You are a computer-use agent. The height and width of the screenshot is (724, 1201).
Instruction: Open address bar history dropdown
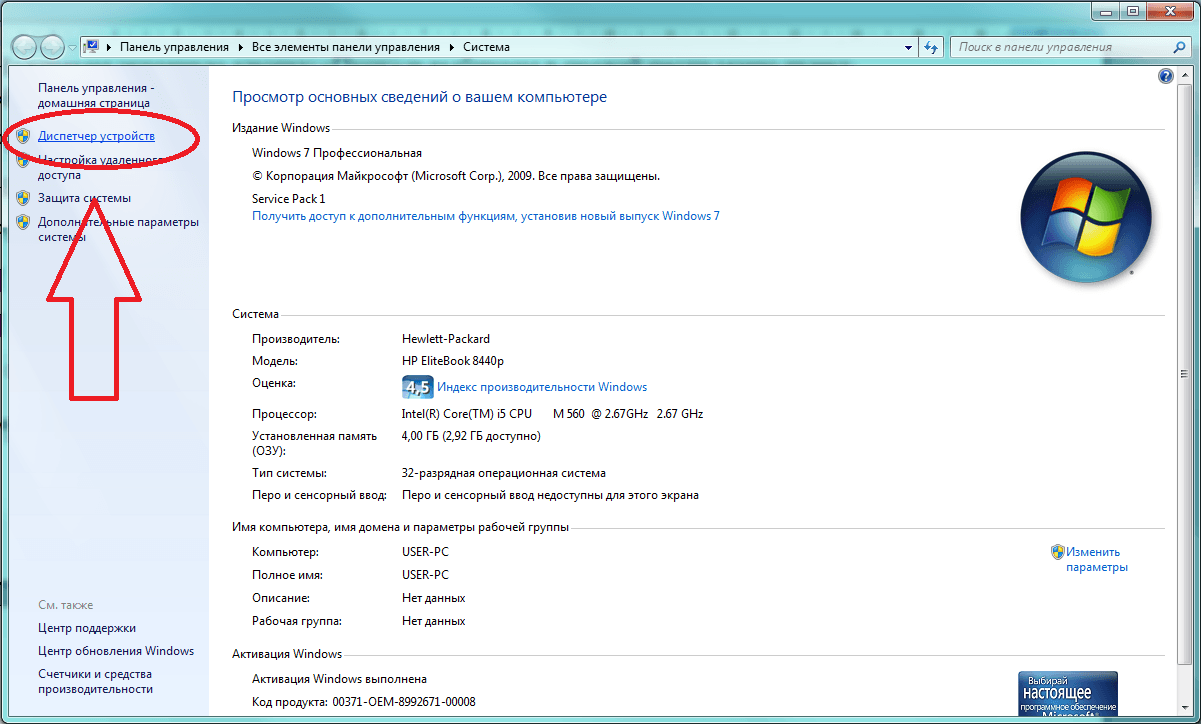click(908, 47)
